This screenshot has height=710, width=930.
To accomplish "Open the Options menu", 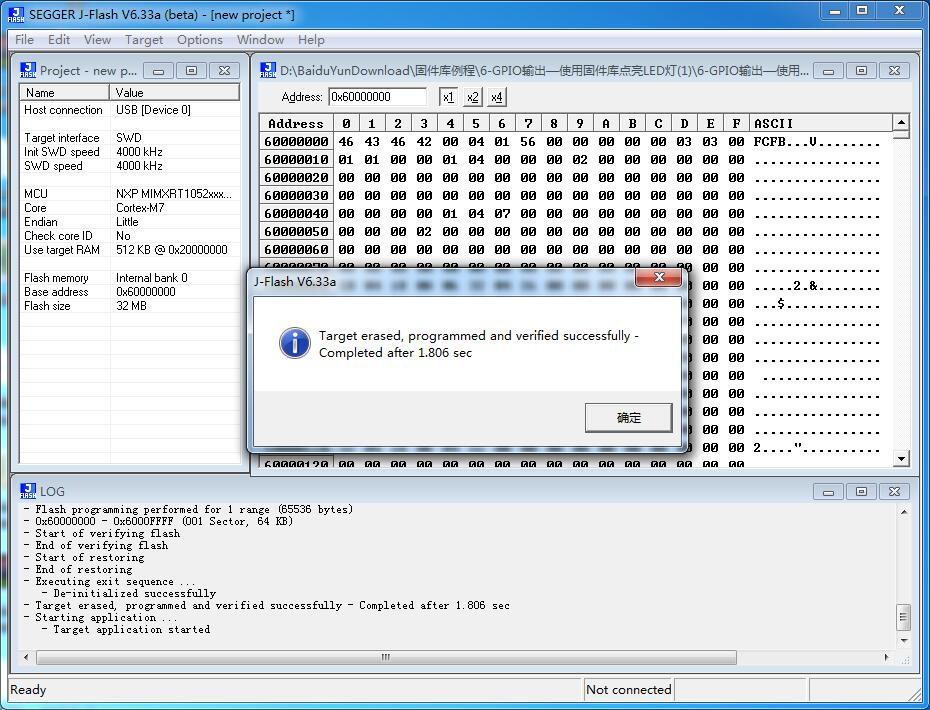I will [x=199, y=40].
